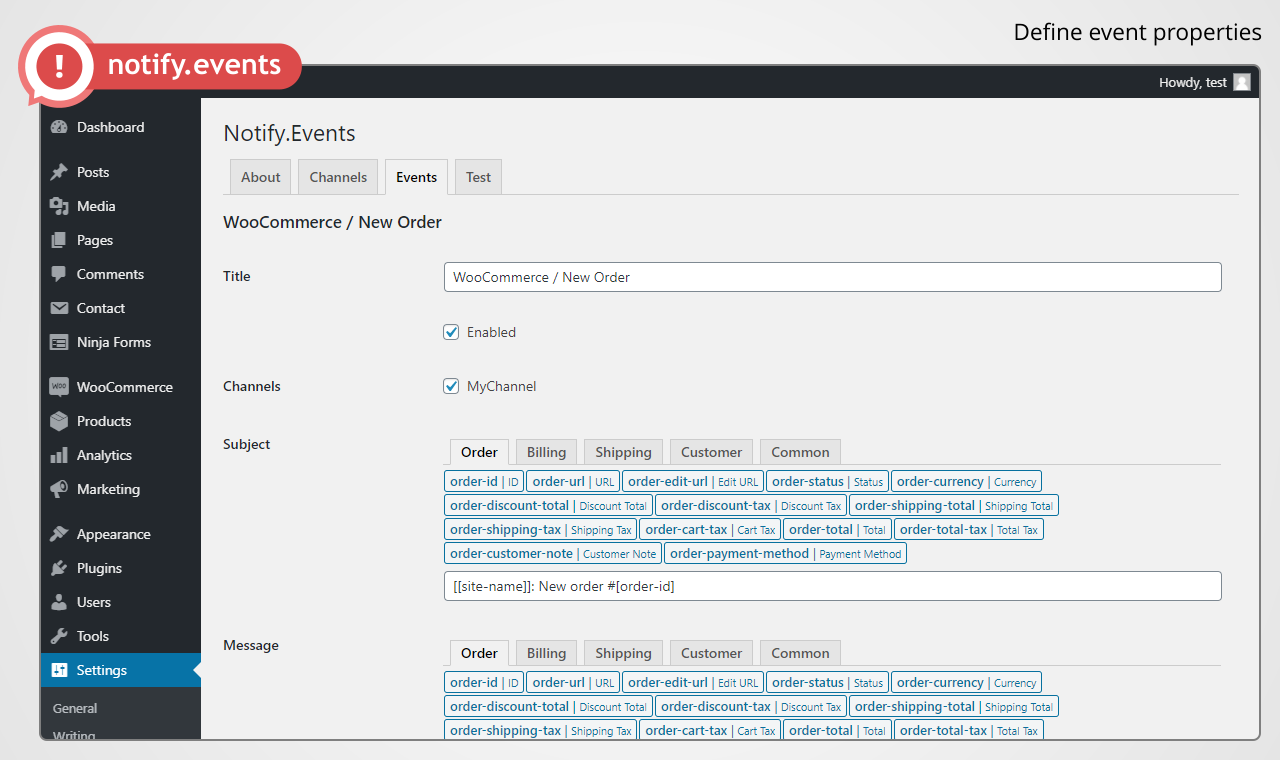Insert order-discount-total tag in Subject
This screenshot has height=760, width=1280.
pyautogui.click(x=548, y=506)
